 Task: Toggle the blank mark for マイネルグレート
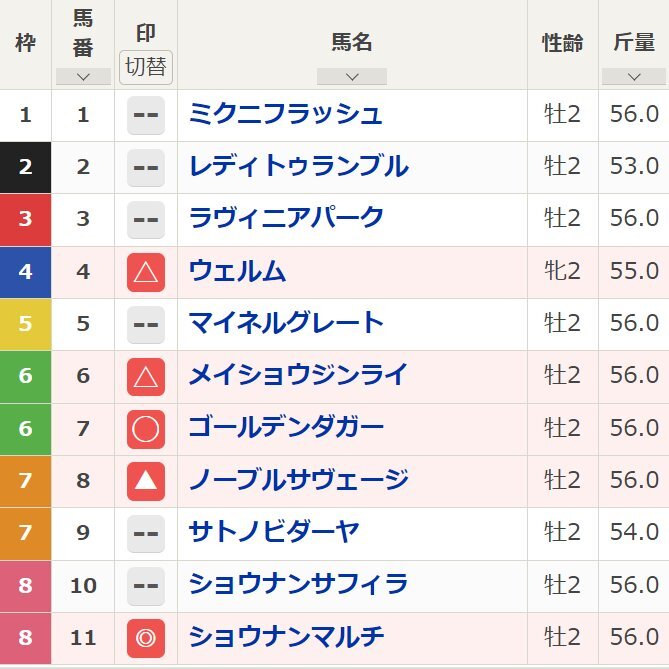click(146, 324)
